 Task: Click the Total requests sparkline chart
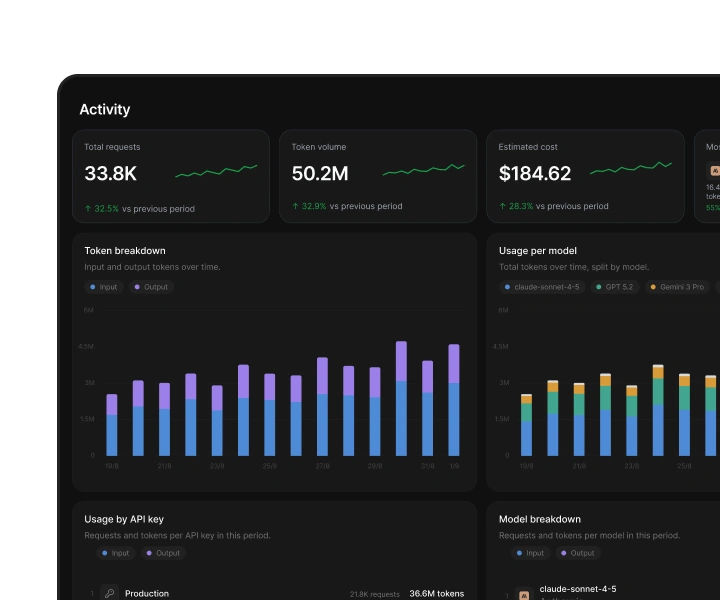coord(216,171)
